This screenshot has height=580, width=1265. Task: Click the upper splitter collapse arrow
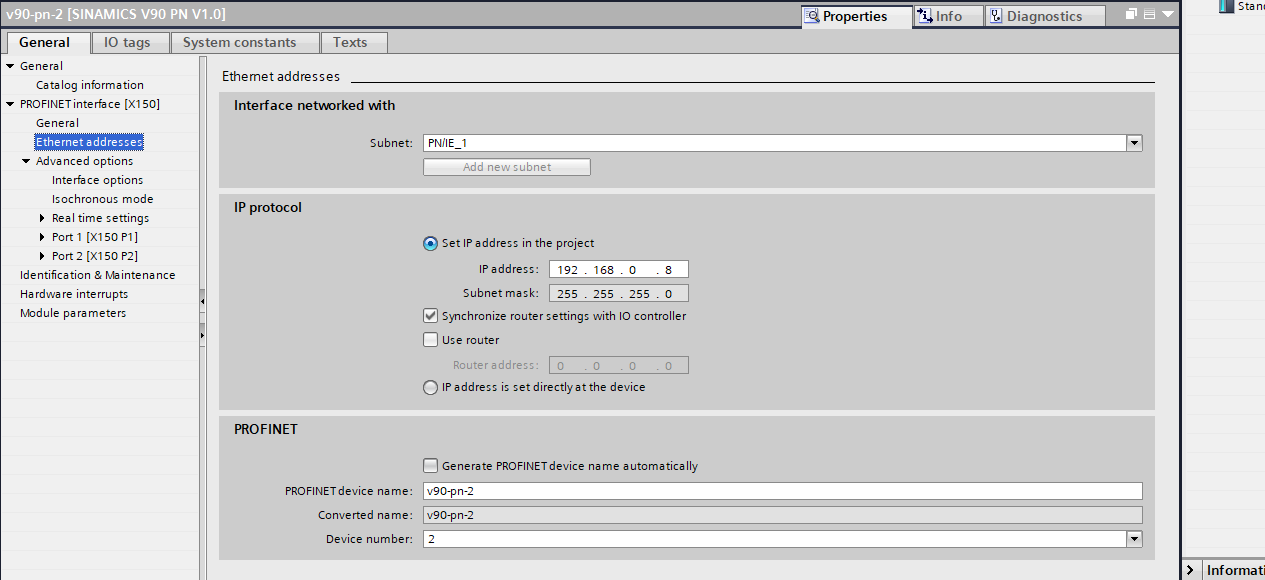click(203, 300)
